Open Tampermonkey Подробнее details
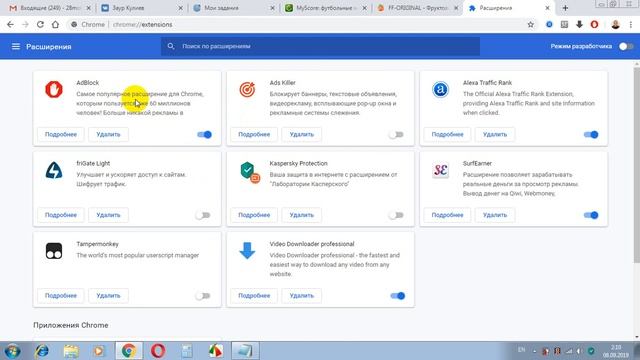Screen dimensions: 640x360 (x=61, y=296)
